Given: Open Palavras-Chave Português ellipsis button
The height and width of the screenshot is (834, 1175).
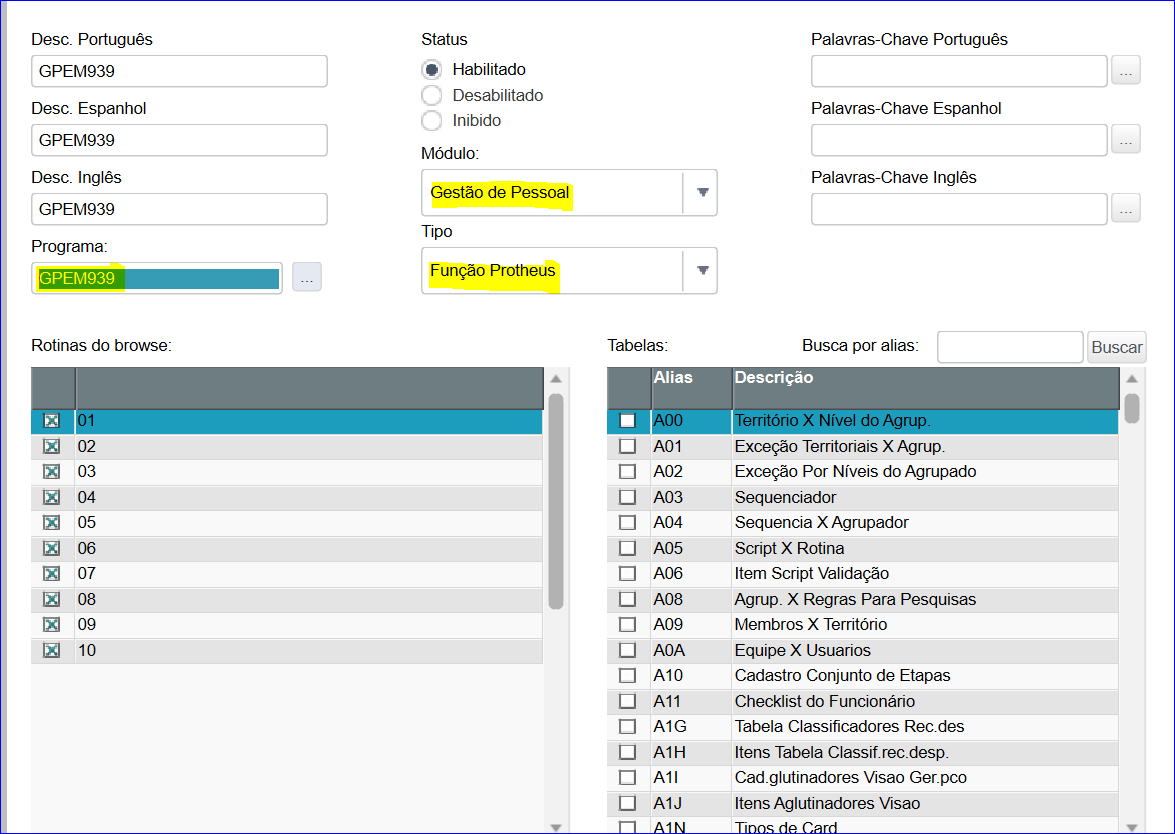Looking at the screenshot, I should [x=1126, y=71].
